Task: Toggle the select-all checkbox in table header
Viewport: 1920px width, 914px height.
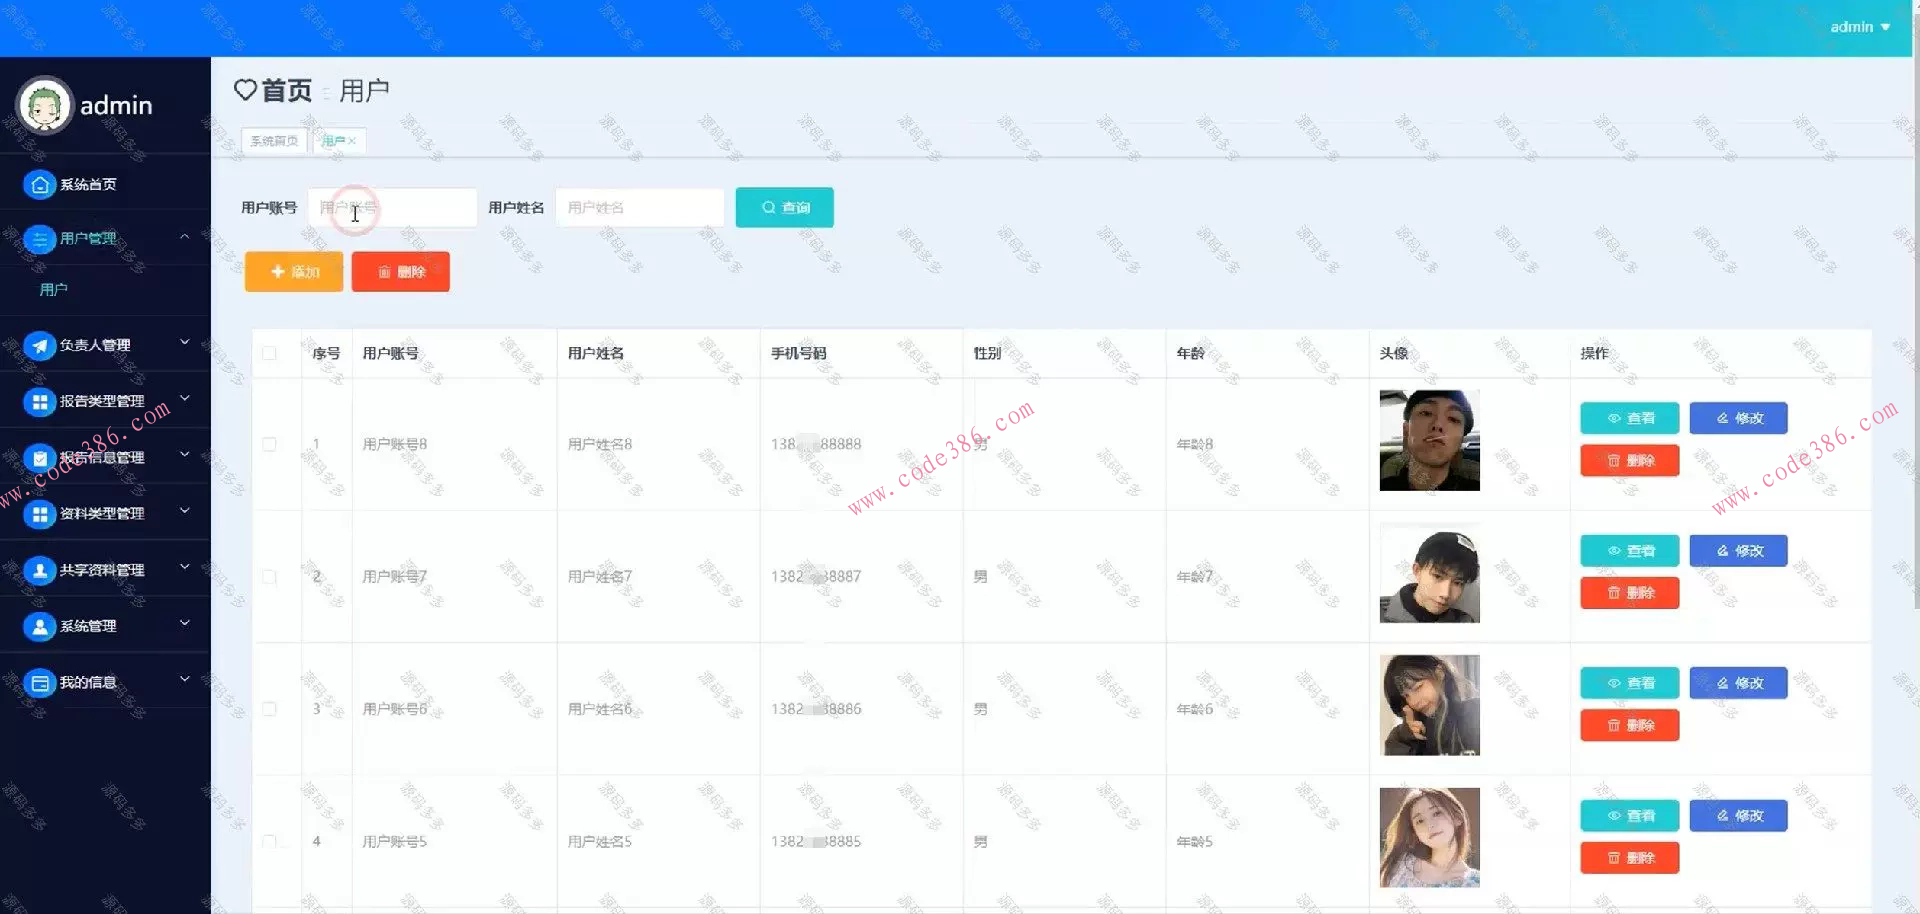Action: tap(269, 353)
